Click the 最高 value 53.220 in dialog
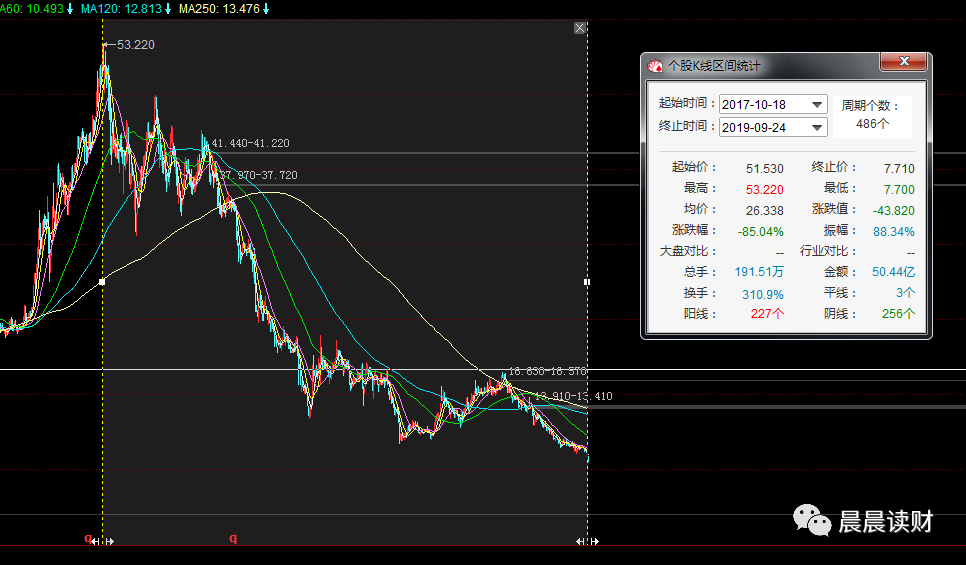The image size is (966, 565). click(x=765, y=190)
